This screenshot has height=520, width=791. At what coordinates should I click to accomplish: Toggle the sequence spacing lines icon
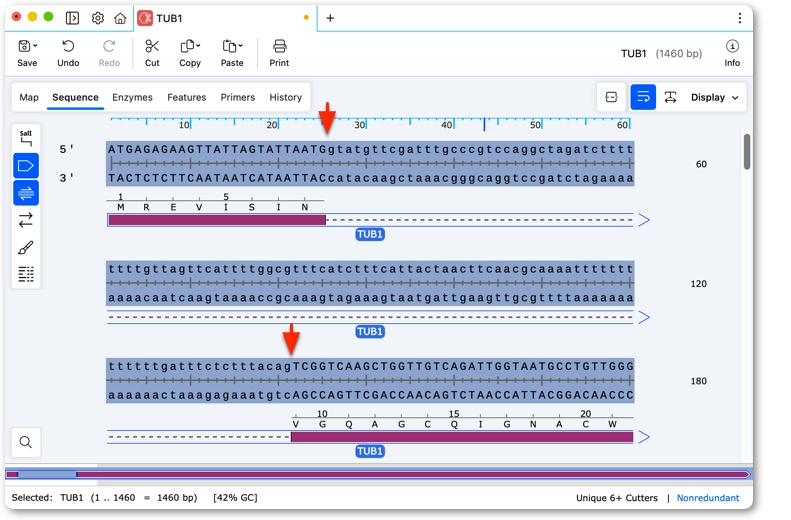click(x=26, y=274)
